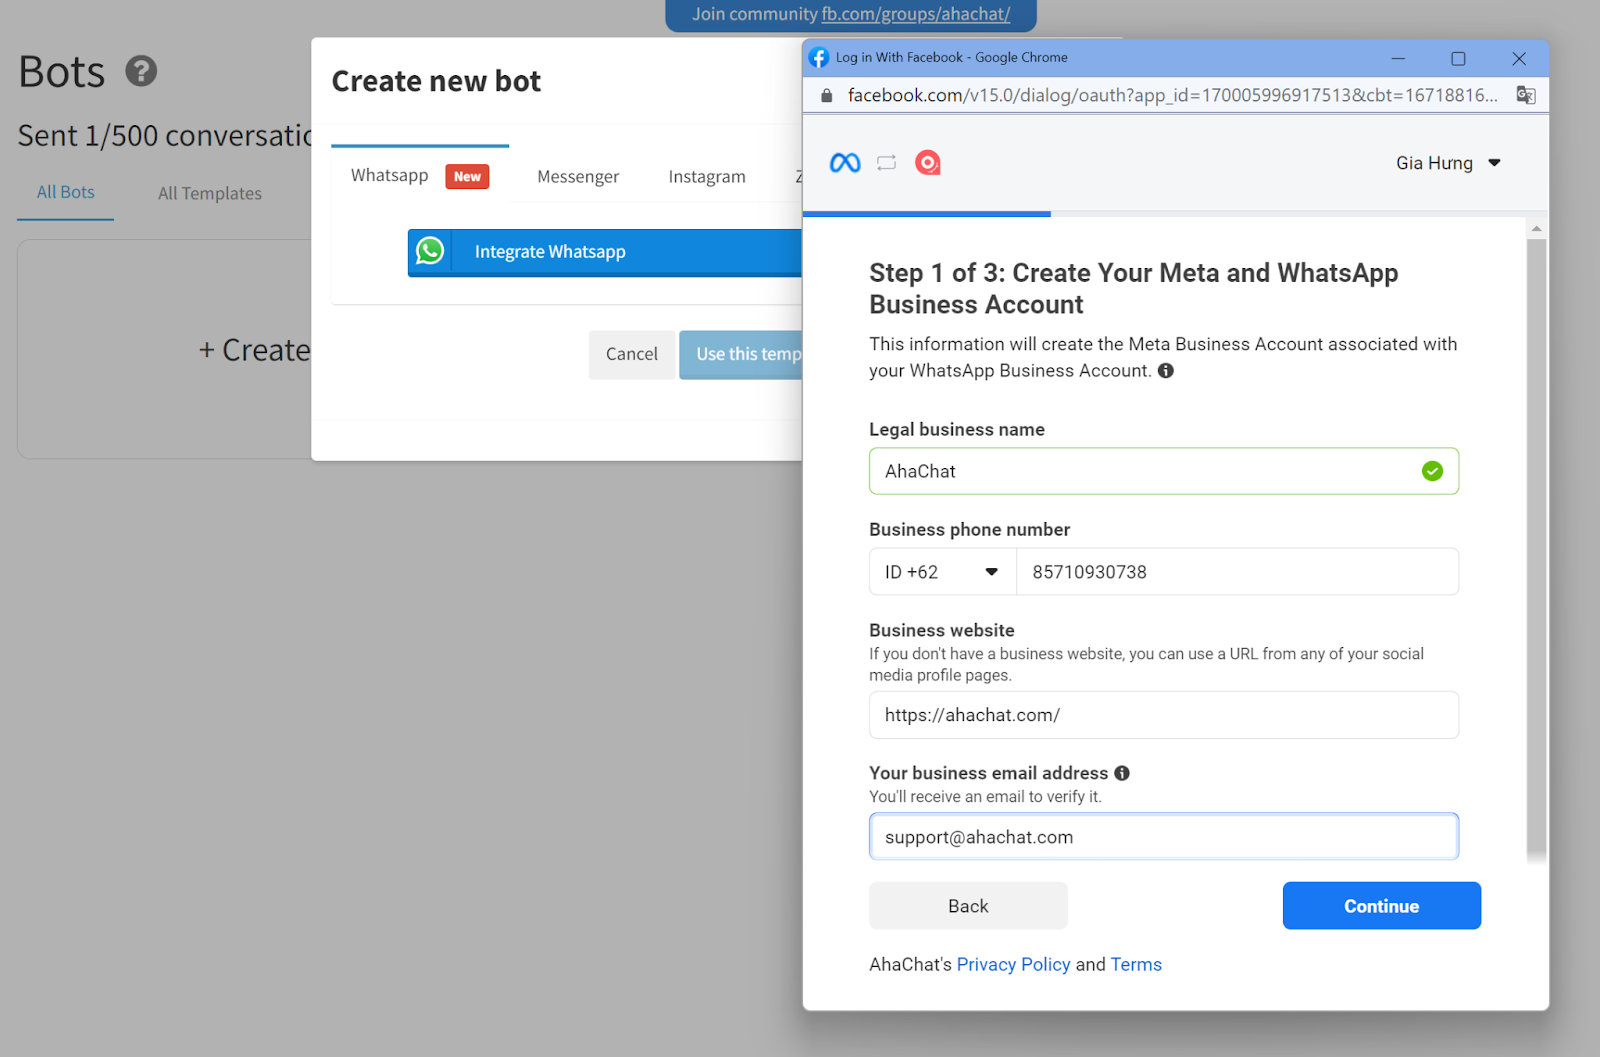This screenshot has width=1600, height=1057.
Task: Click the sync arrows icon between Meta and AhaChat
Action: (887, 162)
